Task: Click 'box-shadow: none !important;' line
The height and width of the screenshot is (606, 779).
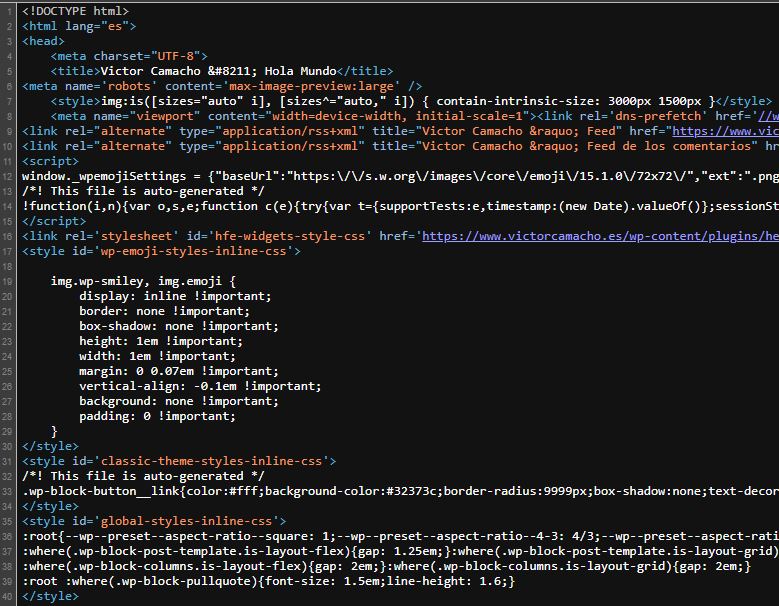Action: 179,326
